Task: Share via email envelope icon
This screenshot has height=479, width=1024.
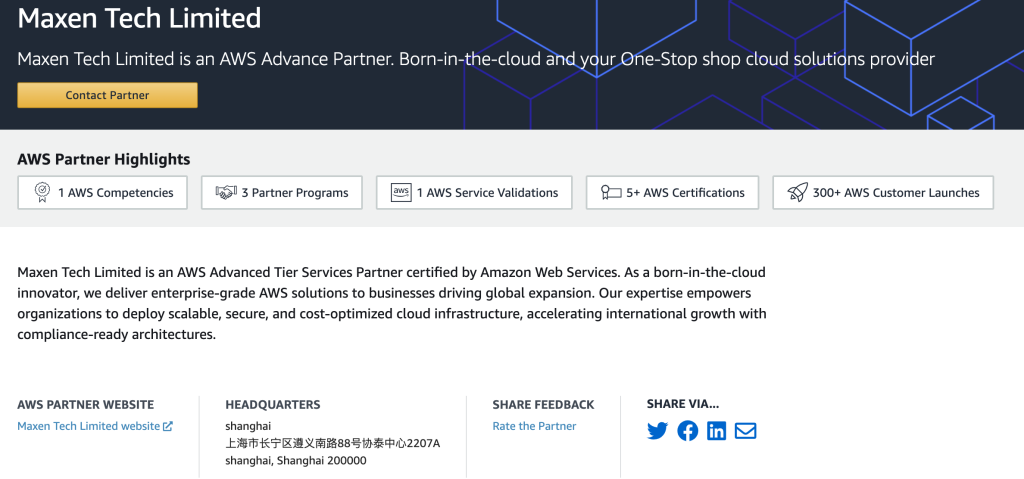Action: coord(745,431)
